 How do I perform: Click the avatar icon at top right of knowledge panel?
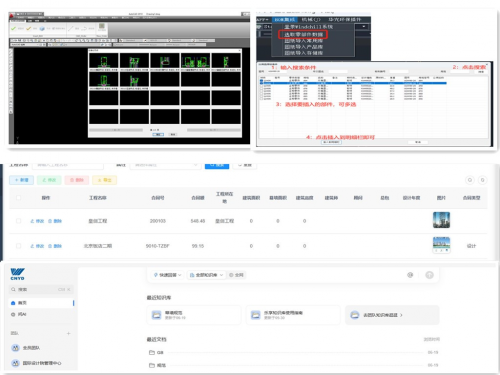point(429,275)
